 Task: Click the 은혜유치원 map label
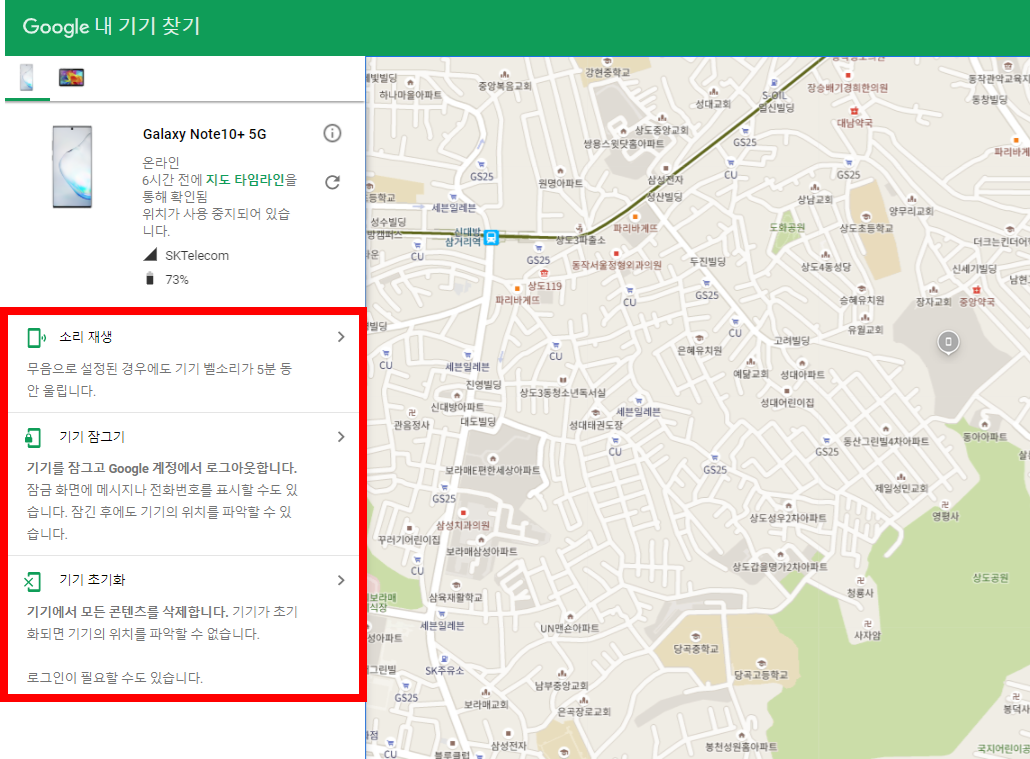tap(700, 350)
